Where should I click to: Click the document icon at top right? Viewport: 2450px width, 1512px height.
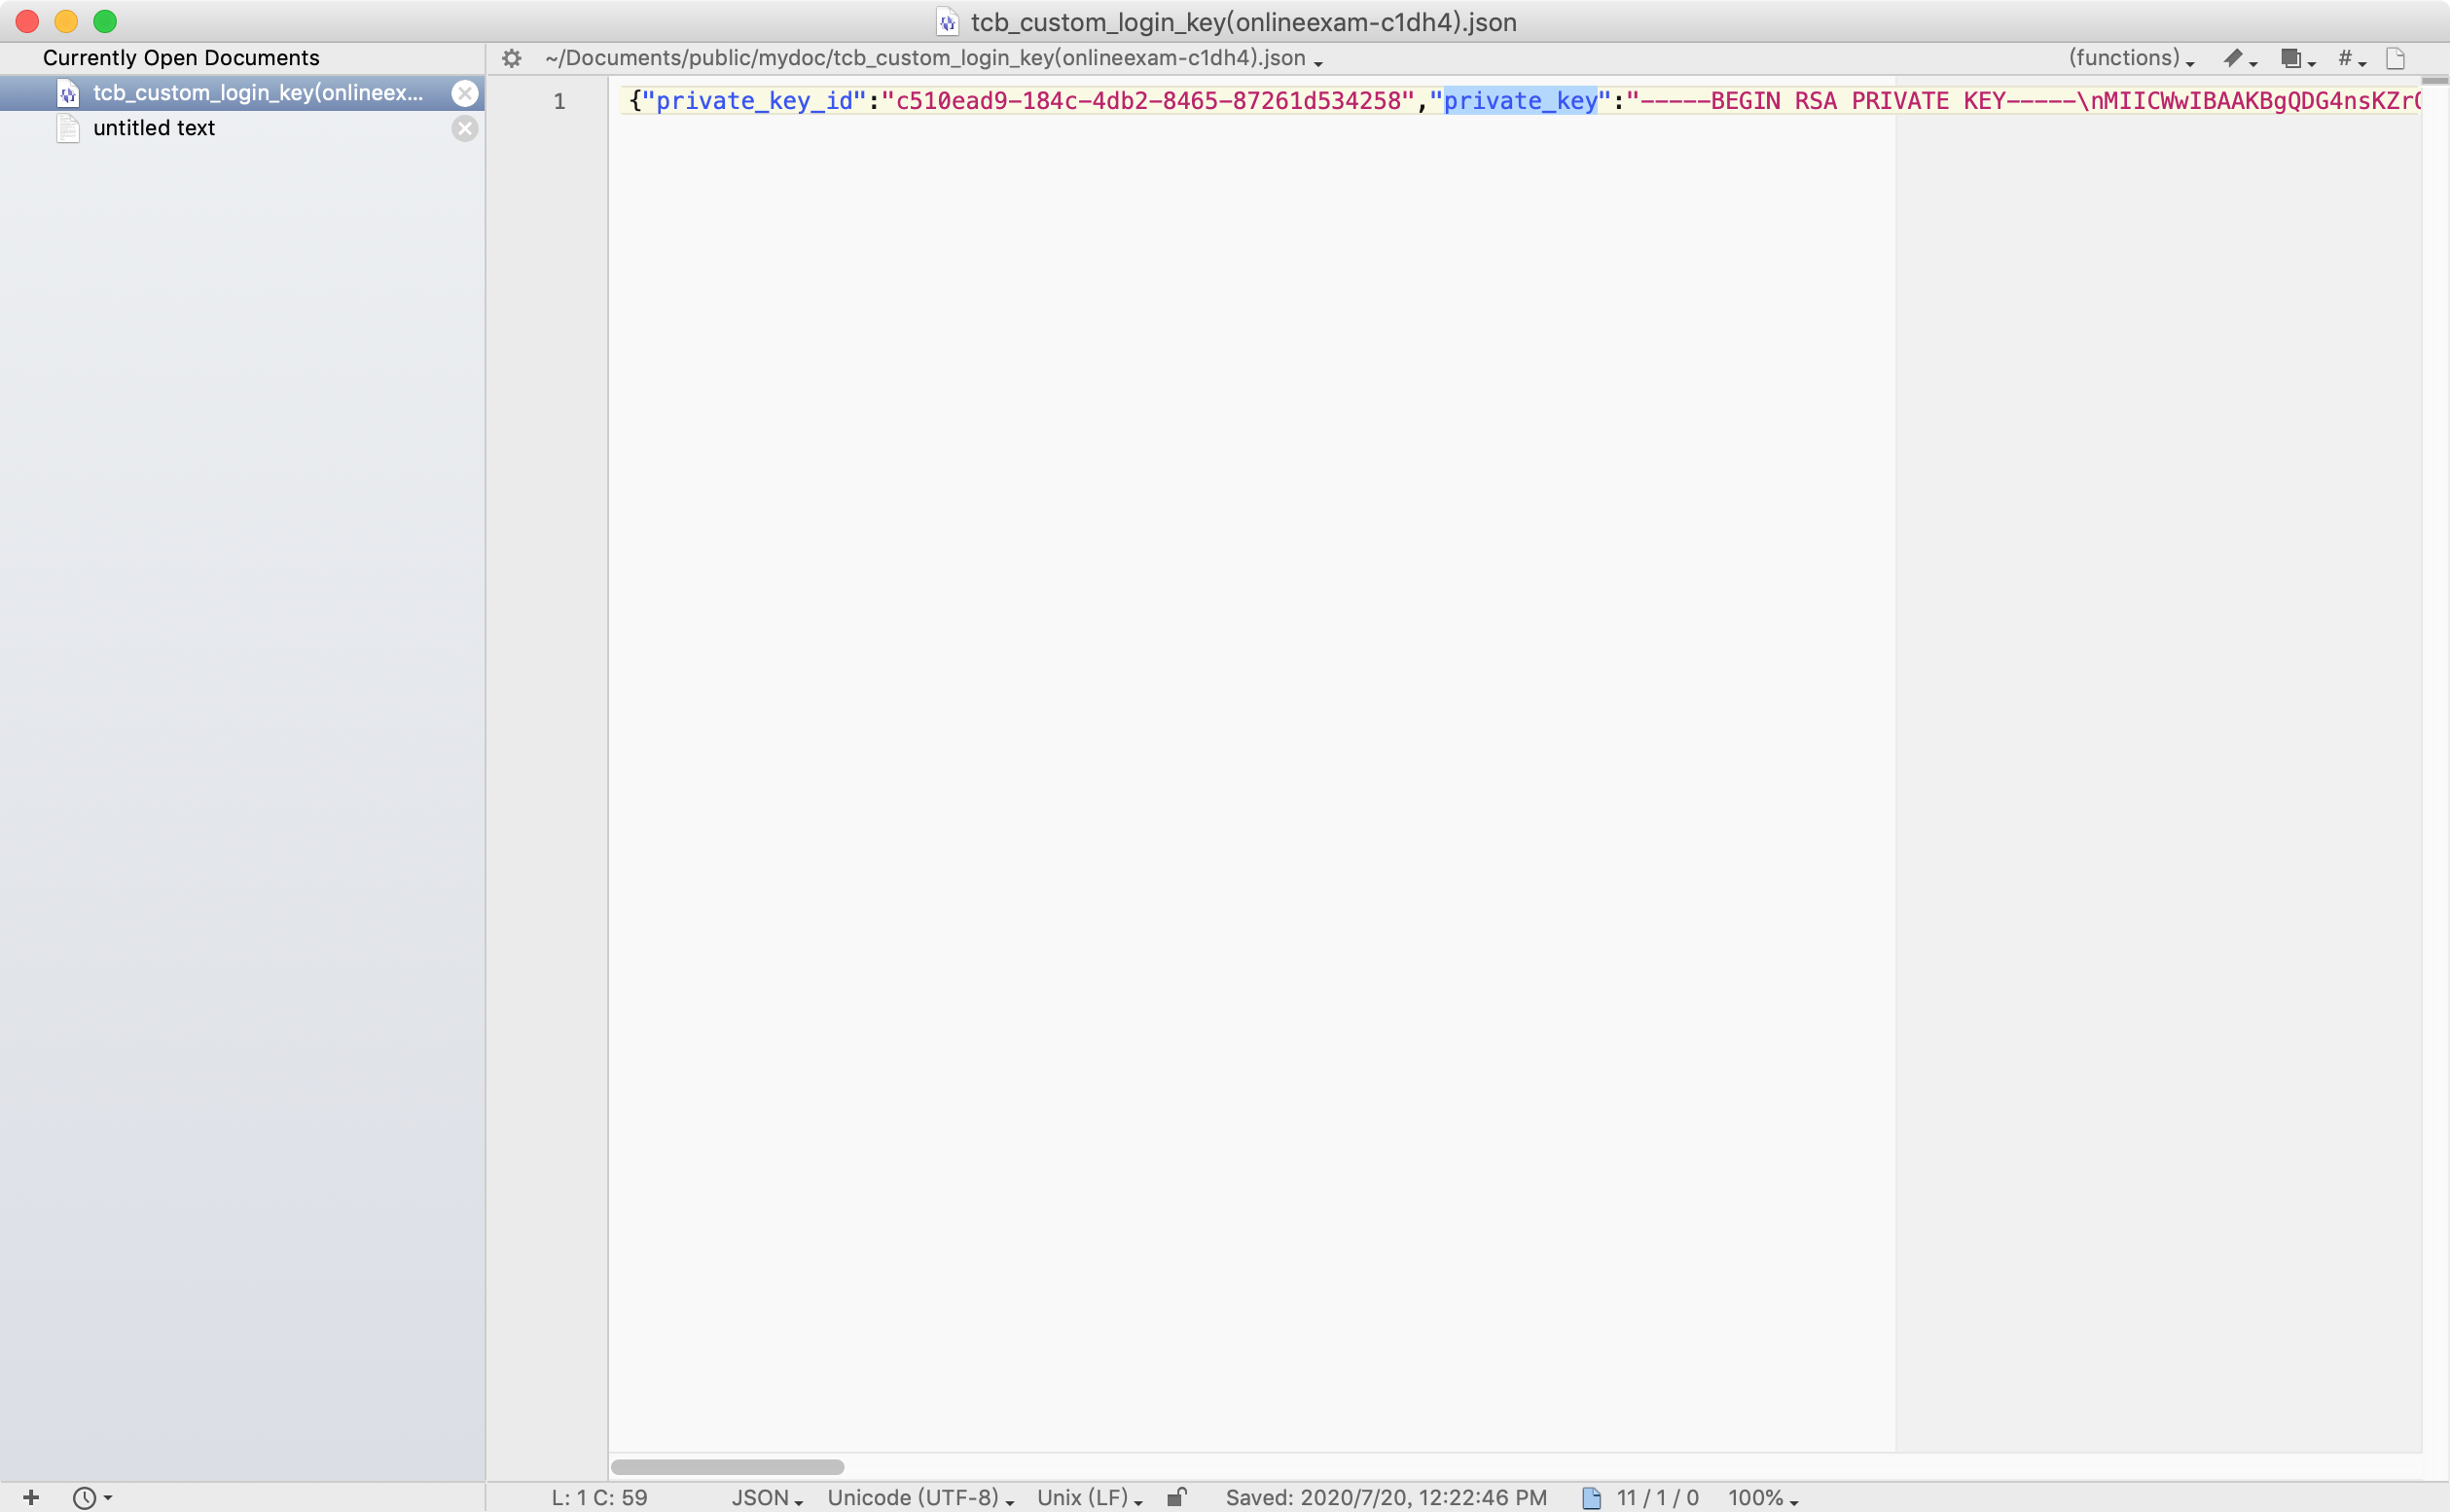click(2396, 58)
